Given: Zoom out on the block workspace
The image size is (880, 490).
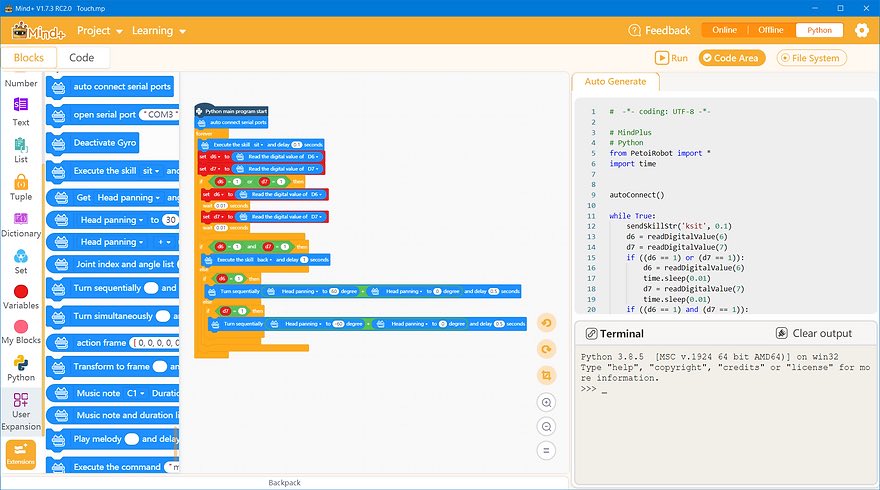Looking at the screenshot, I should coord(546,426).
